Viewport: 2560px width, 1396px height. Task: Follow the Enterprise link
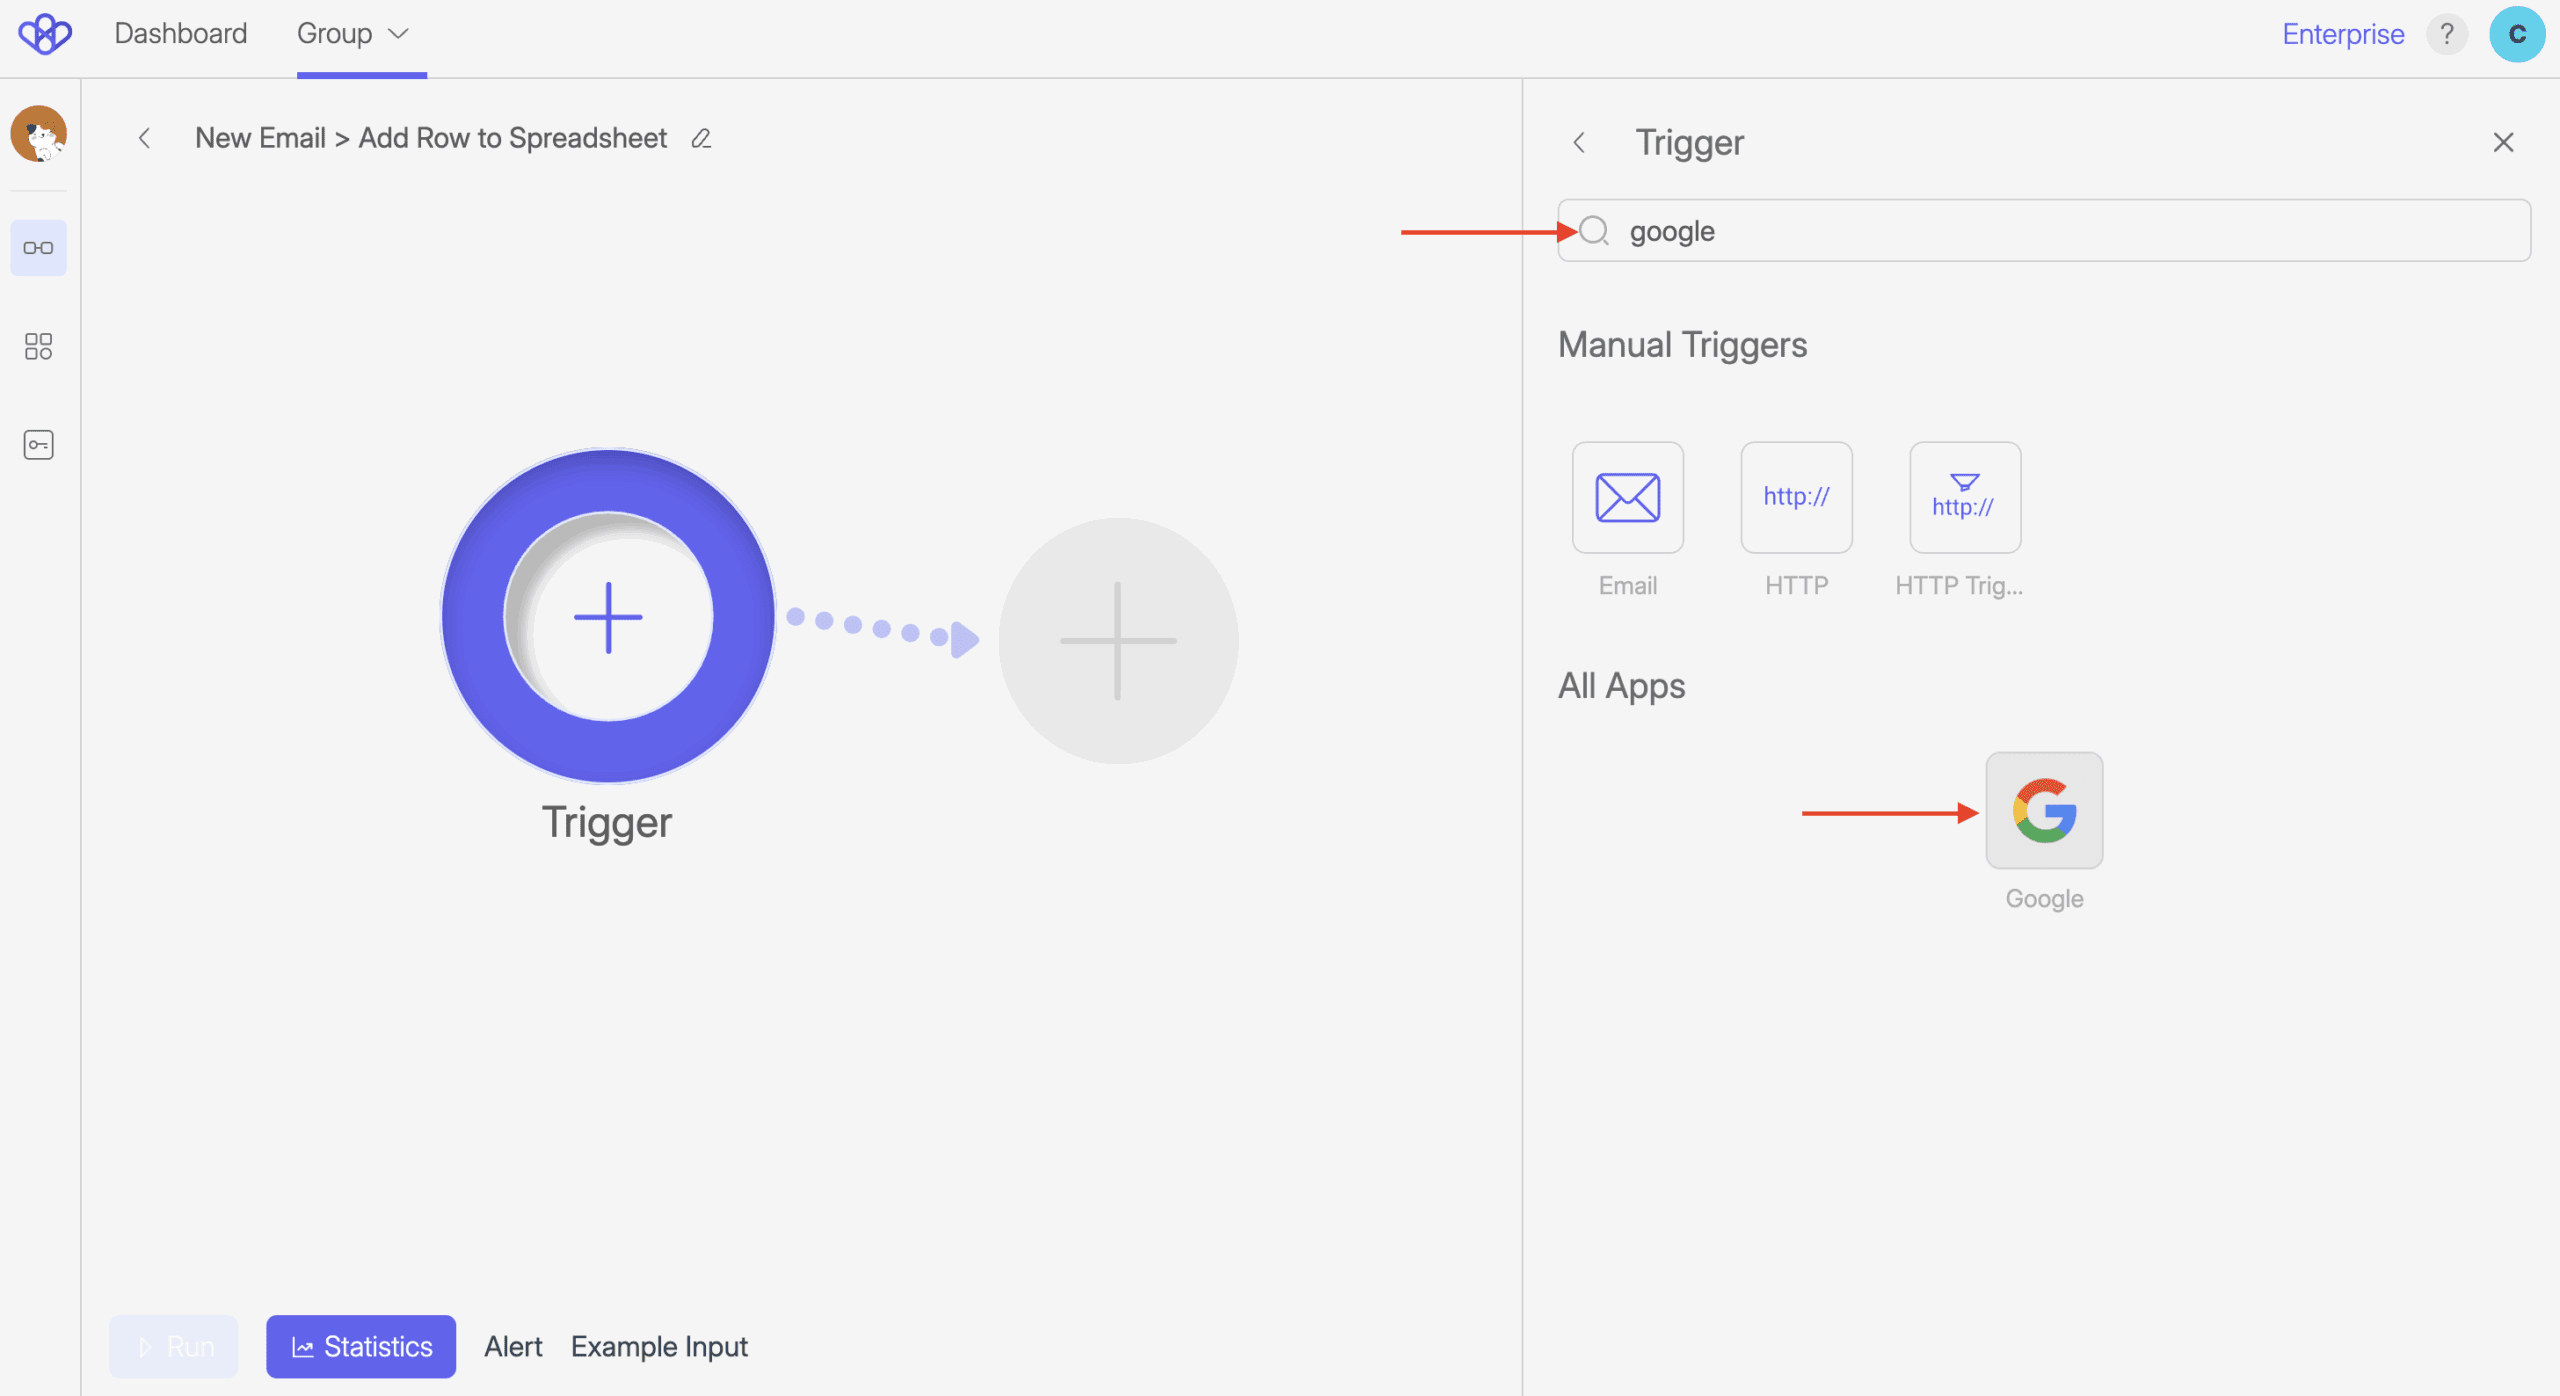(x=2342, y=34)
